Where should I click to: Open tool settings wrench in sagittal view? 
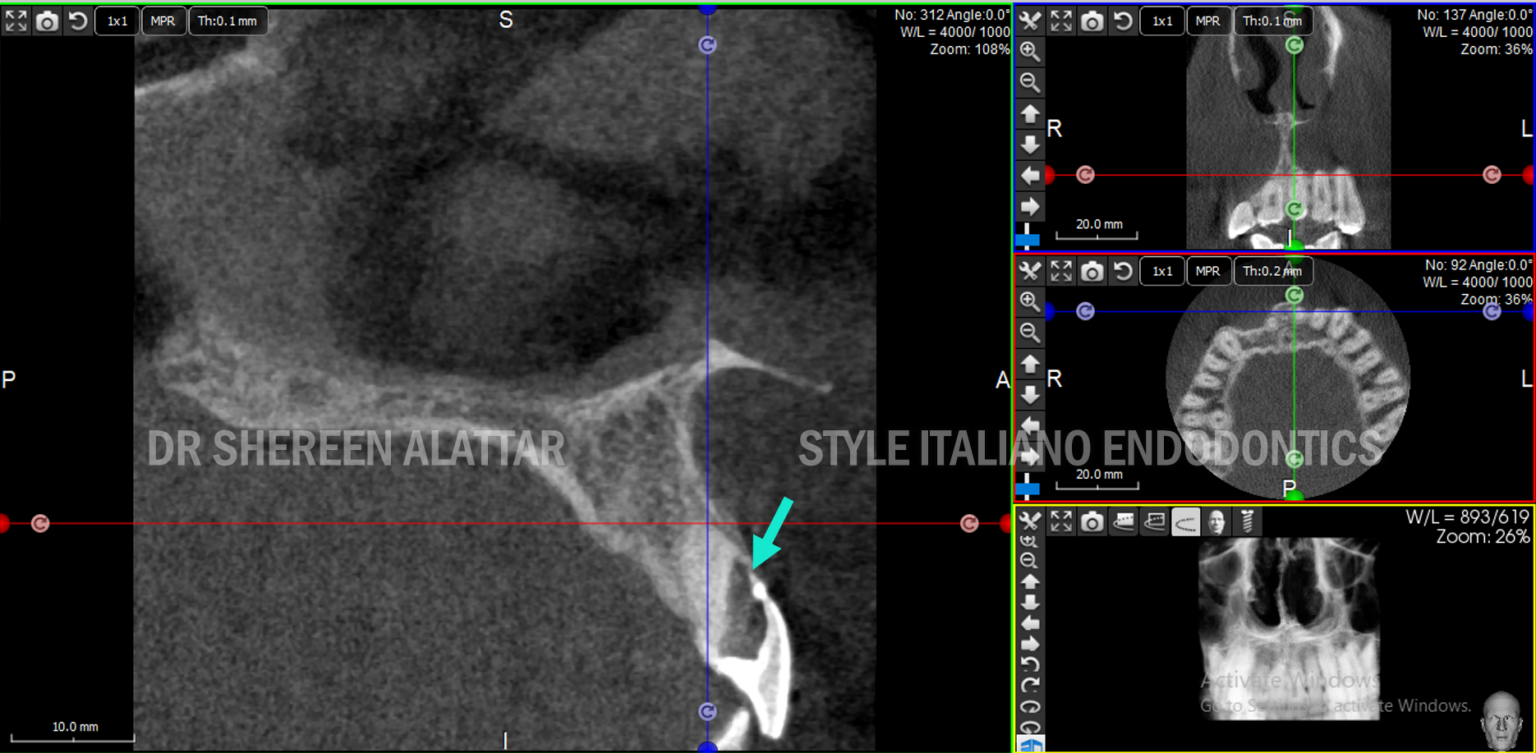[x=1030, y=20]
